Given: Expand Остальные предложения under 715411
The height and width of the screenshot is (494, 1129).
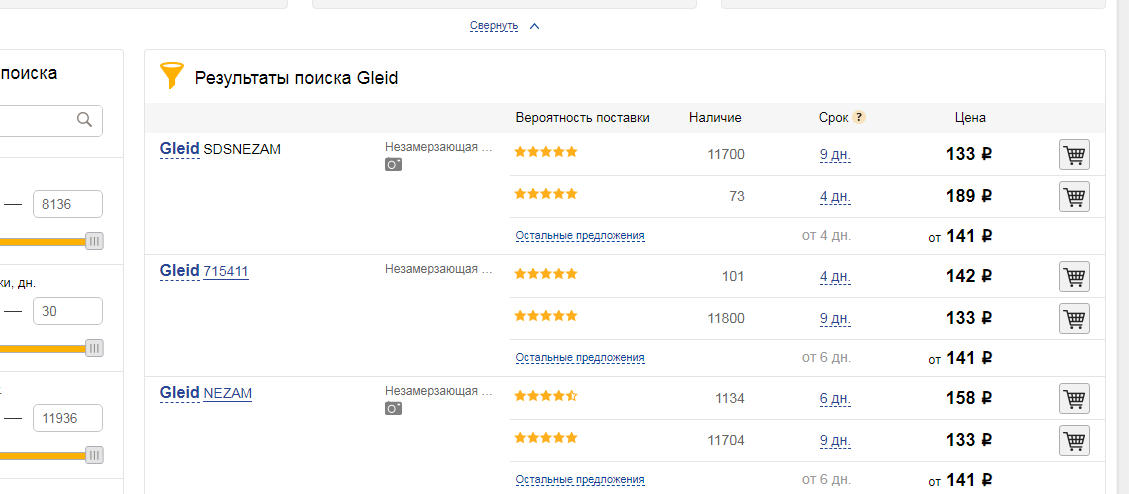Looking at the screenshot, I should [x=580, y=357].
